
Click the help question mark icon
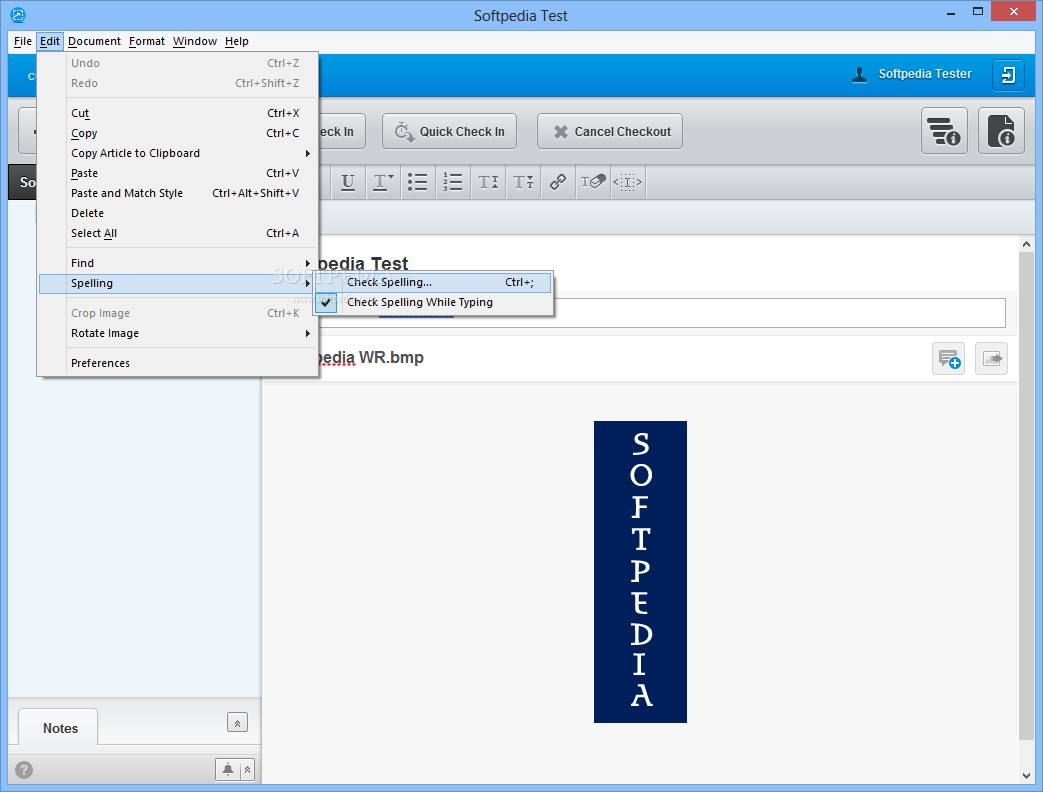pos(24,770)
